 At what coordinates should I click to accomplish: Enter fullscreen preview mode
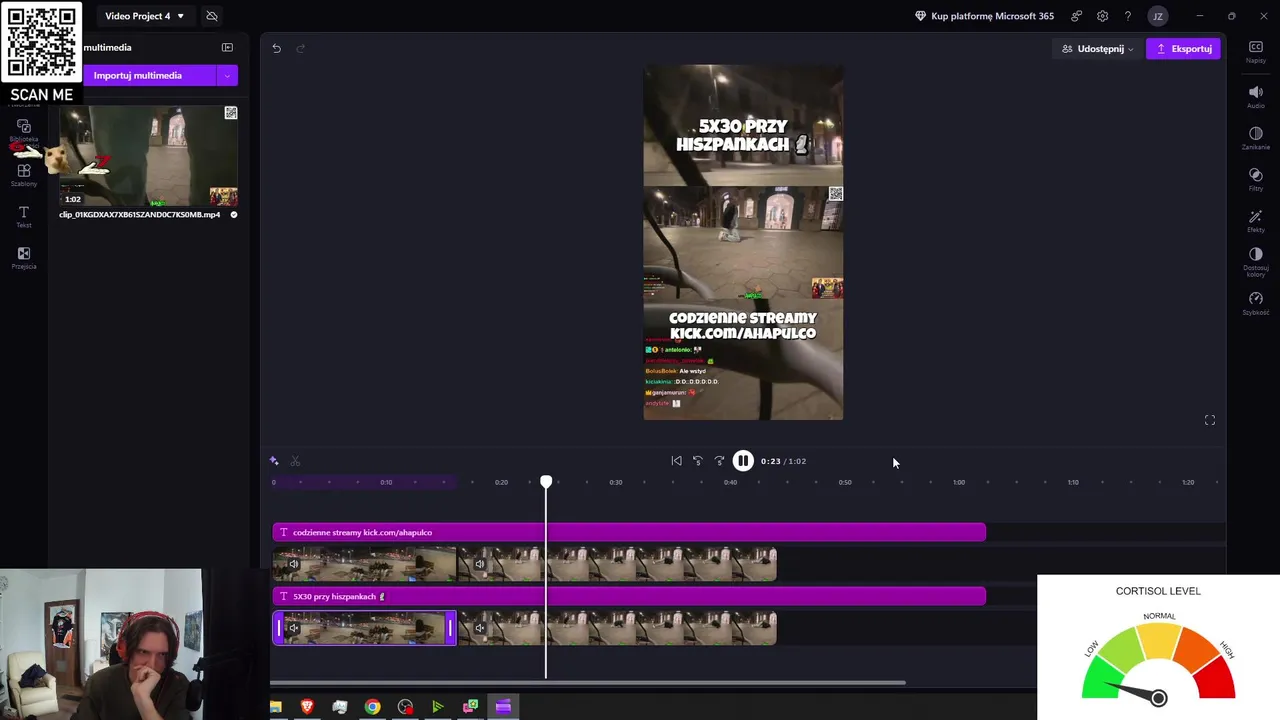click(x=1210, y=420)
